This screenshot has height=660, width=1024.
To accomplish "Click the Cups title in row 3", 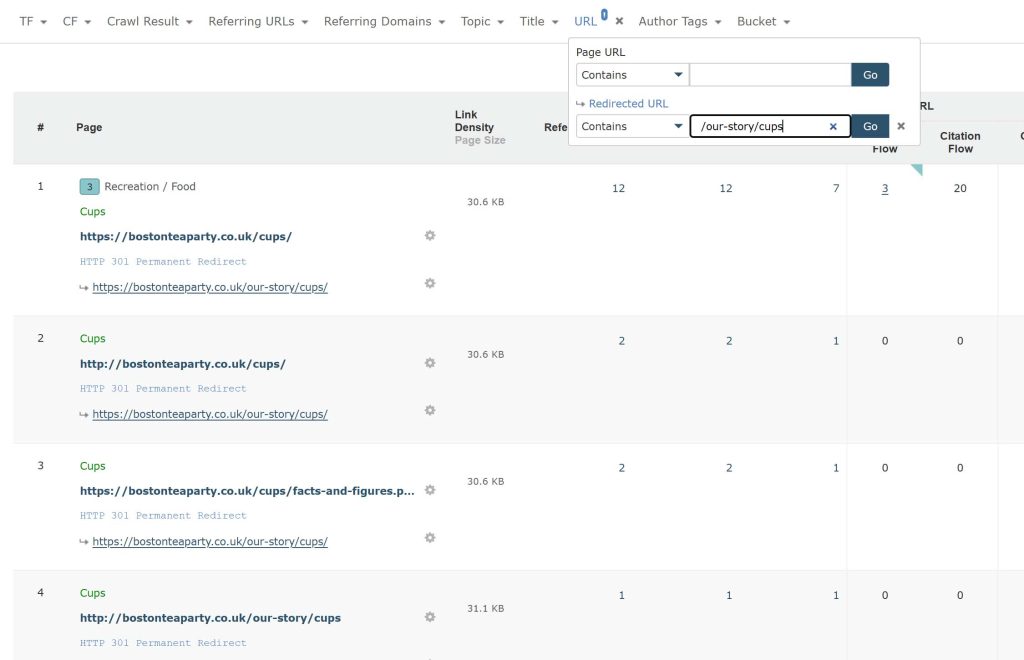I will pos(92,466).
